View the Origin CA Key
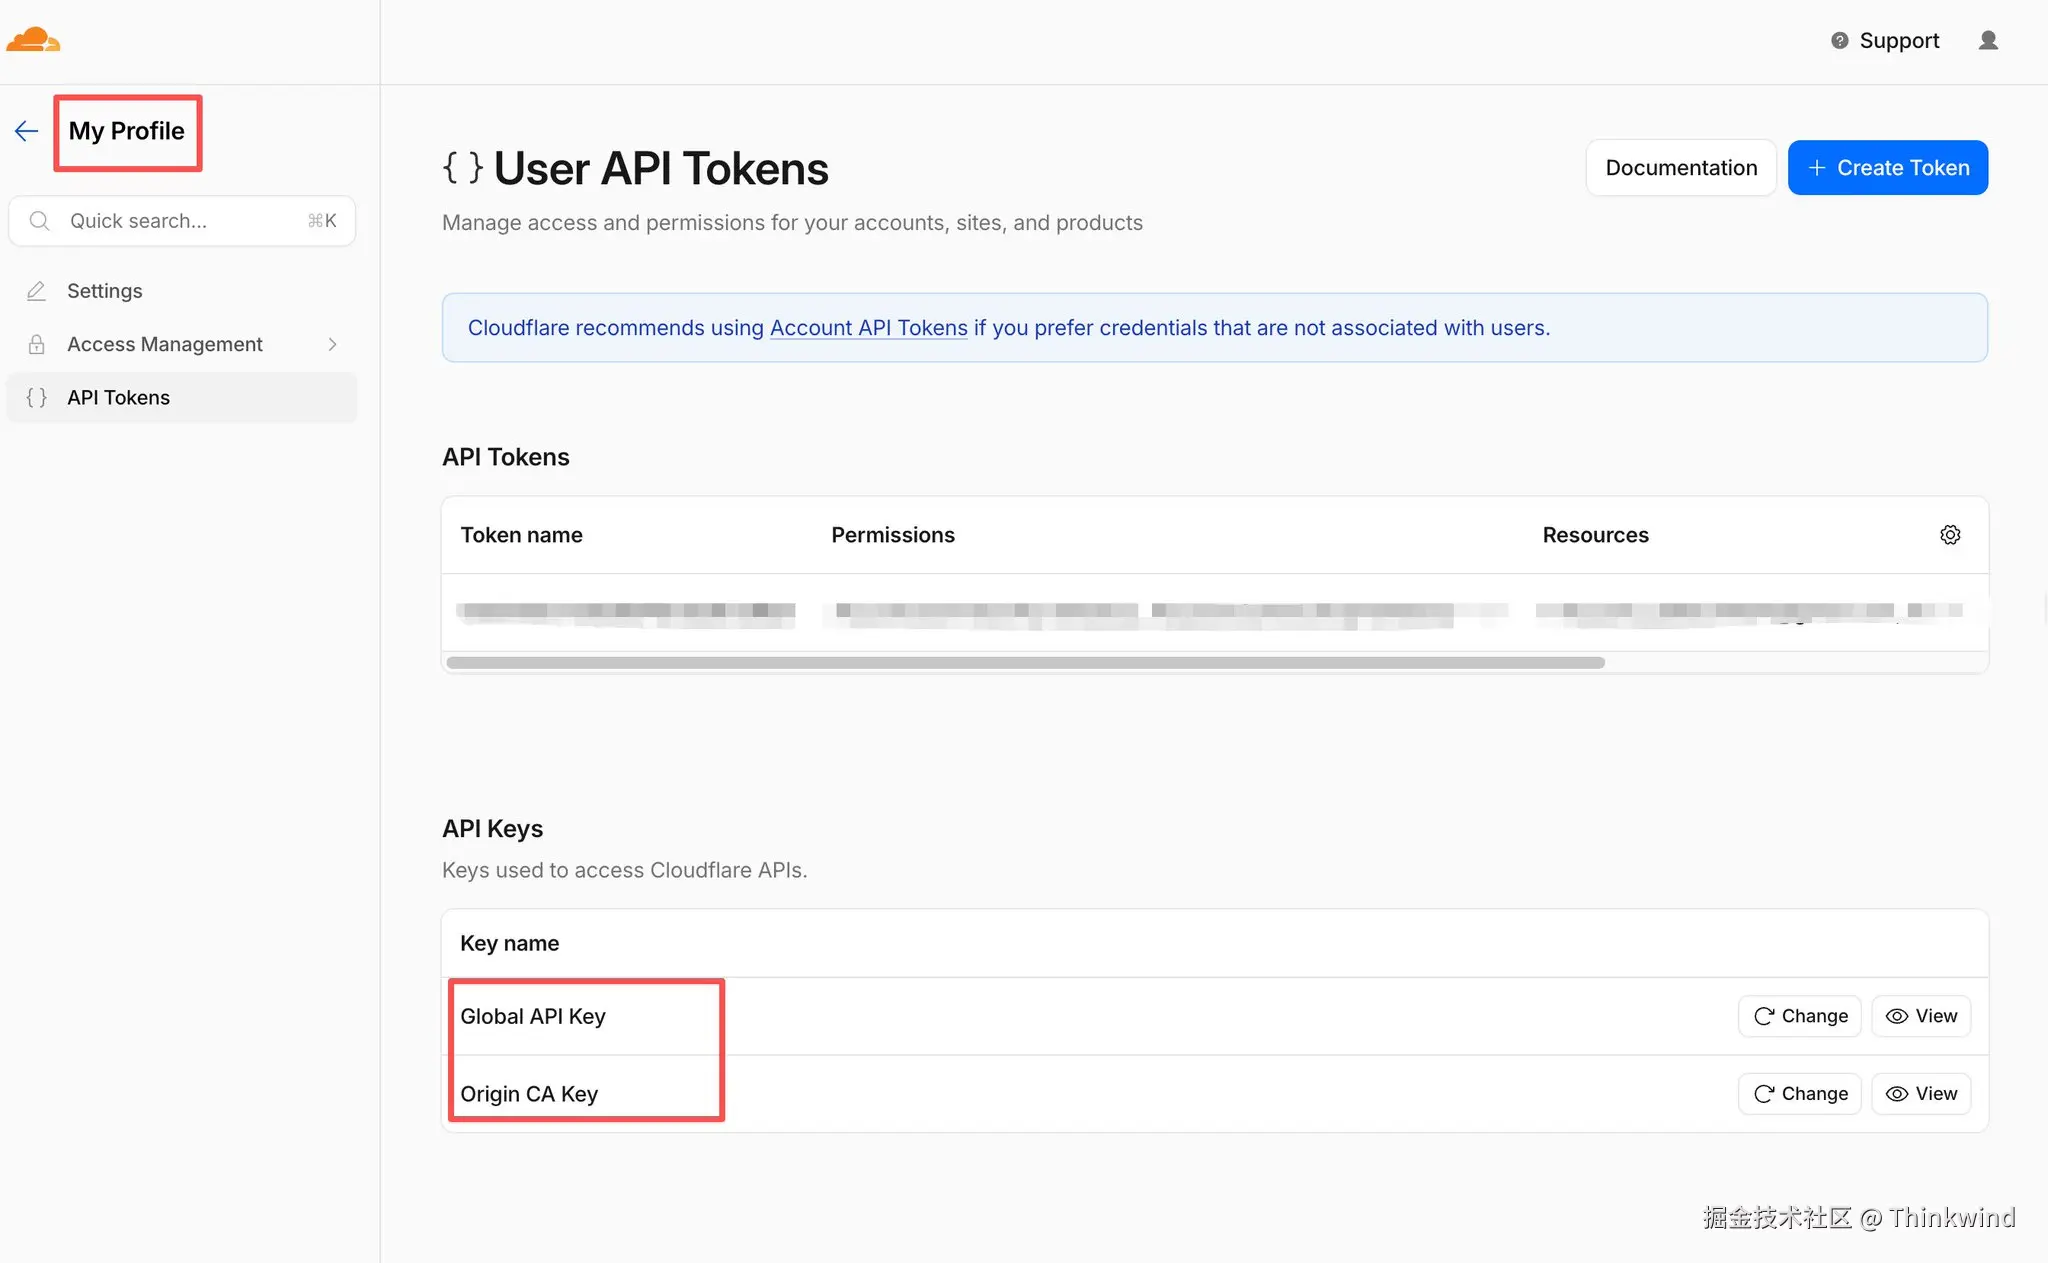This screenshot has height=1263, width=2048. coord(1921,1094)
